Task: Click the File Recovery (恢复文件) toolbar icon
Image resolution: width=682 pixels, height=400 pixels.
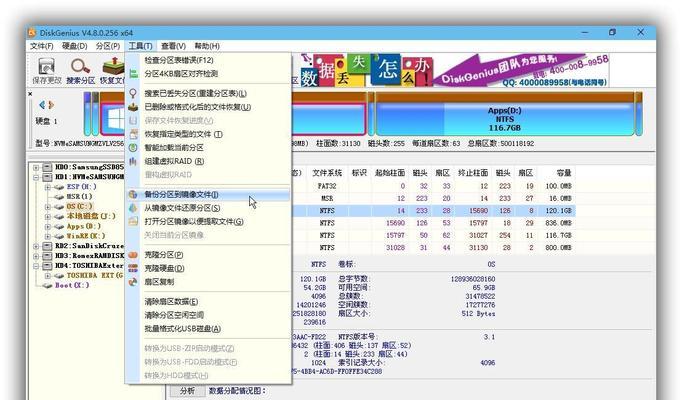Action: coord(113,67)
